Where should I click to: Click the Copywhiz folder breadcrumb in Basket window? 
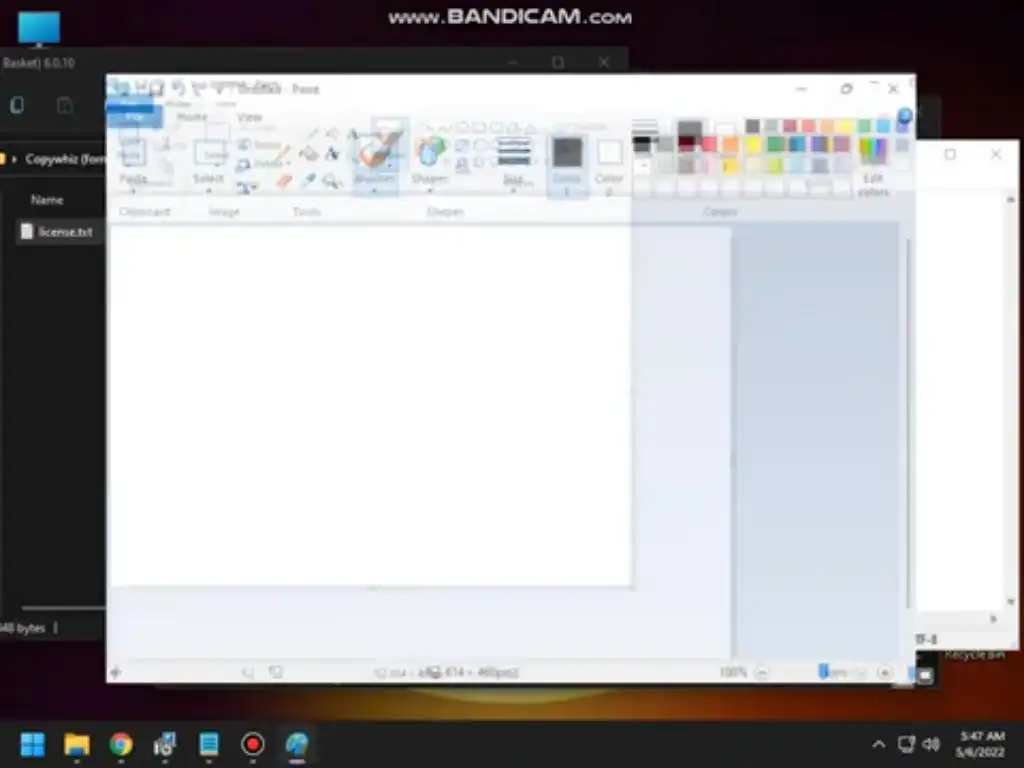click(65, 159)
